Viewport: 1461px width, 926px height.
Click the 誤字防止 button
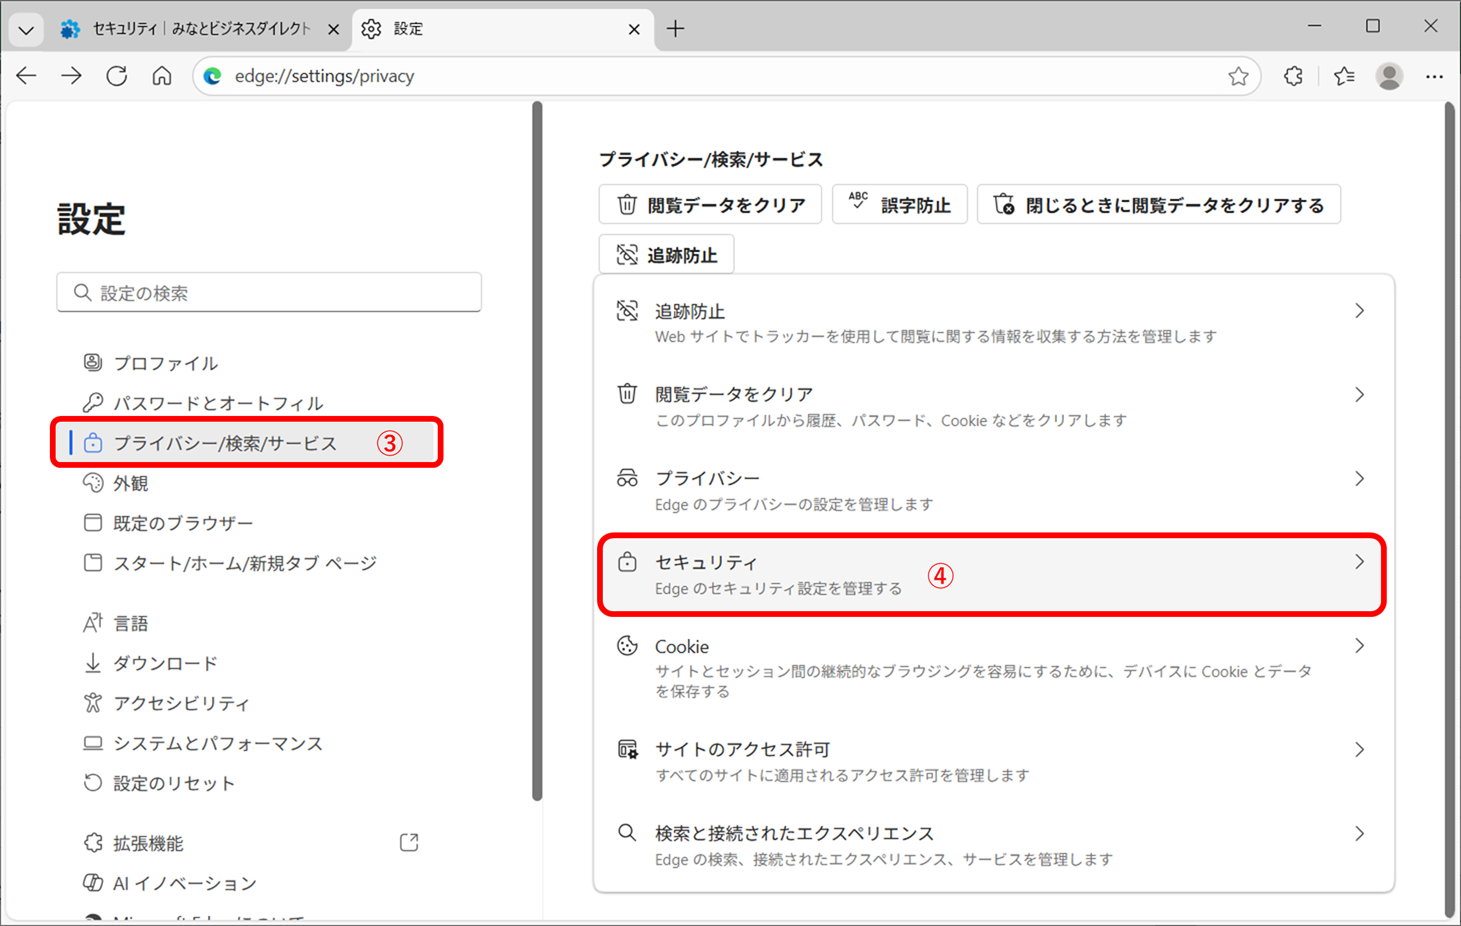tap(899, 205)
